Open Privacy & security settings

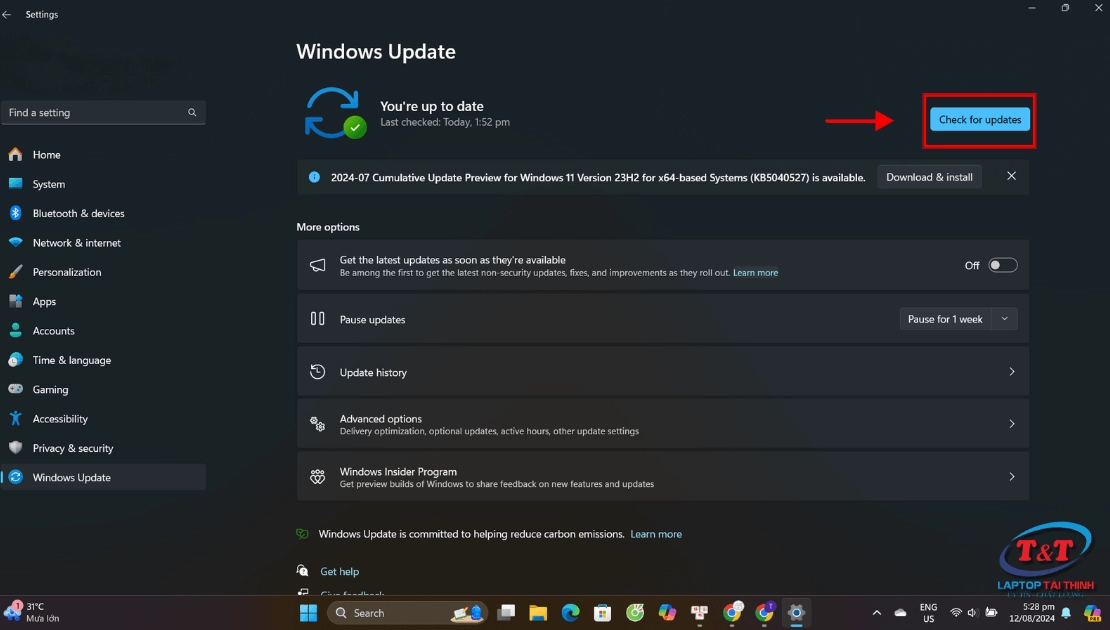pyautogui.click(x=103, y=448)
